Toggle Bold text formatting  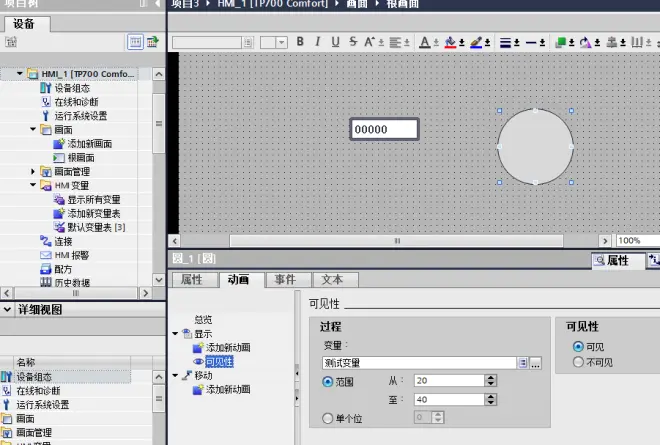(x=300, y=42)
